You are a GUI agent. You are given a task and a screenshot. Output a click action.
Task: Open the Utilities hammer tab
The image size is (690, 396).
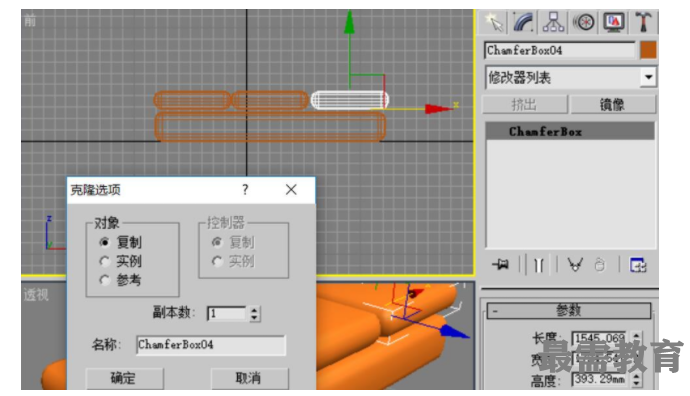point(643,22)
